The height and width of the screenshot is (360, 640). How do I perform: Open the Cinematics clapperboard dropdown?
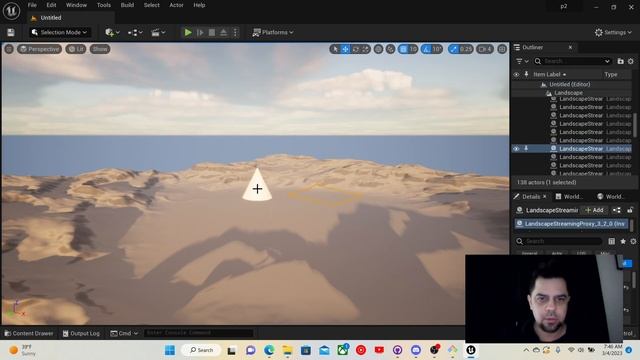click(x=158, y=32)
